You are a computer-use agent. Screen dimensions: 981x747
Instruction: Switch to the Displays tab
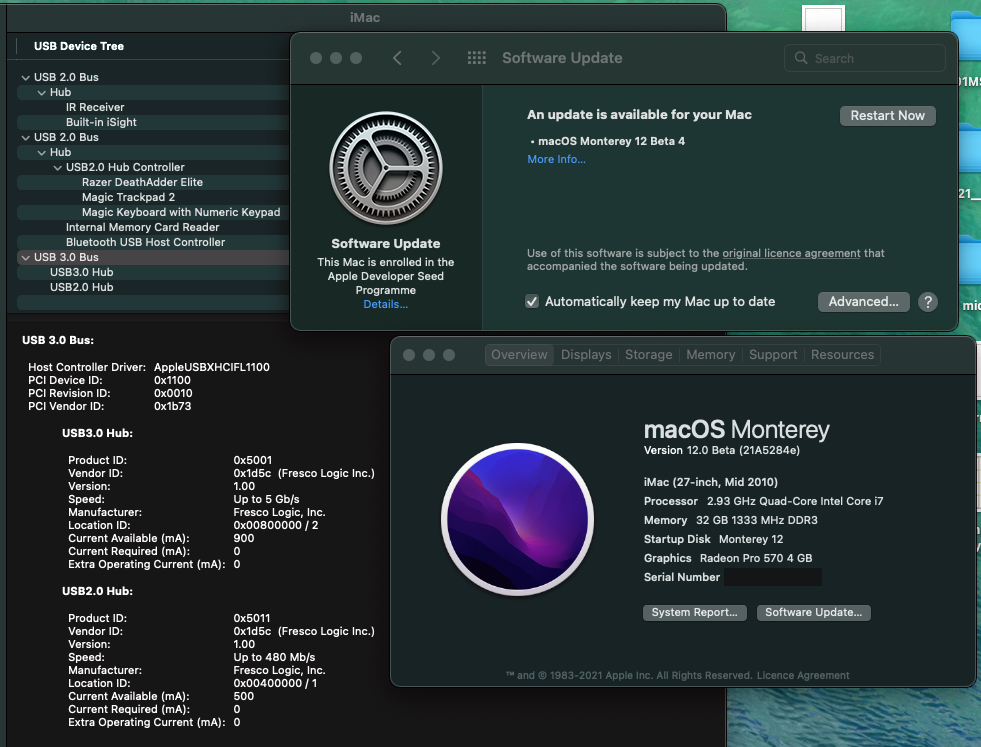(x=586, y=355)
